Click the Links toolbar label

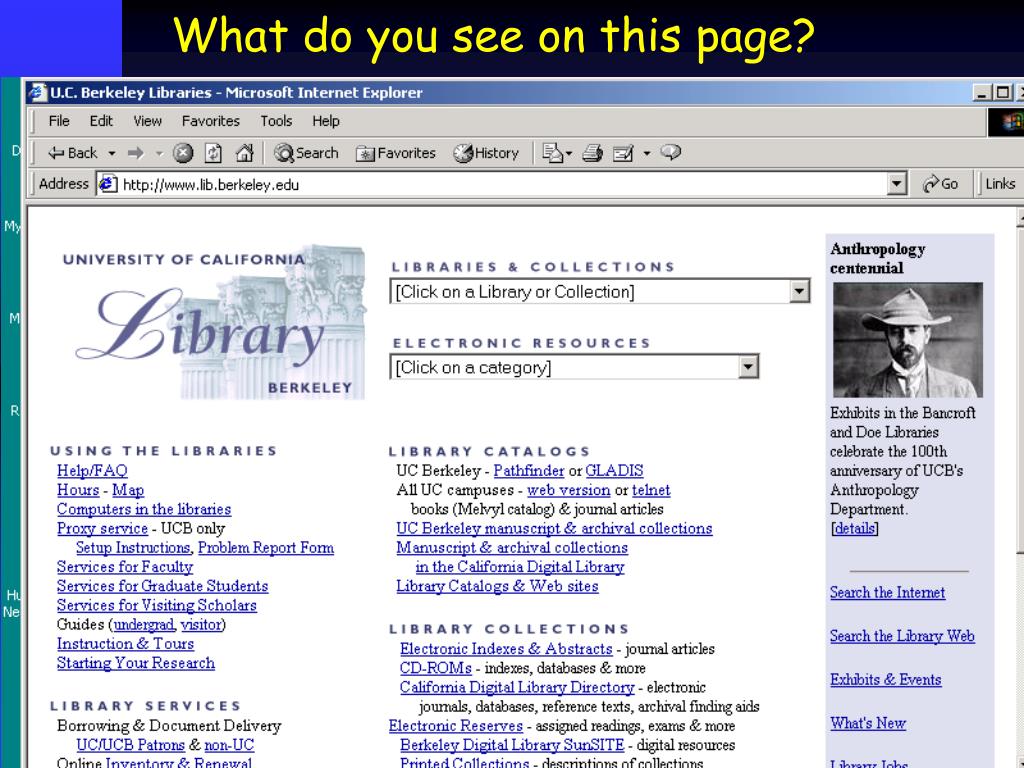1000,184
